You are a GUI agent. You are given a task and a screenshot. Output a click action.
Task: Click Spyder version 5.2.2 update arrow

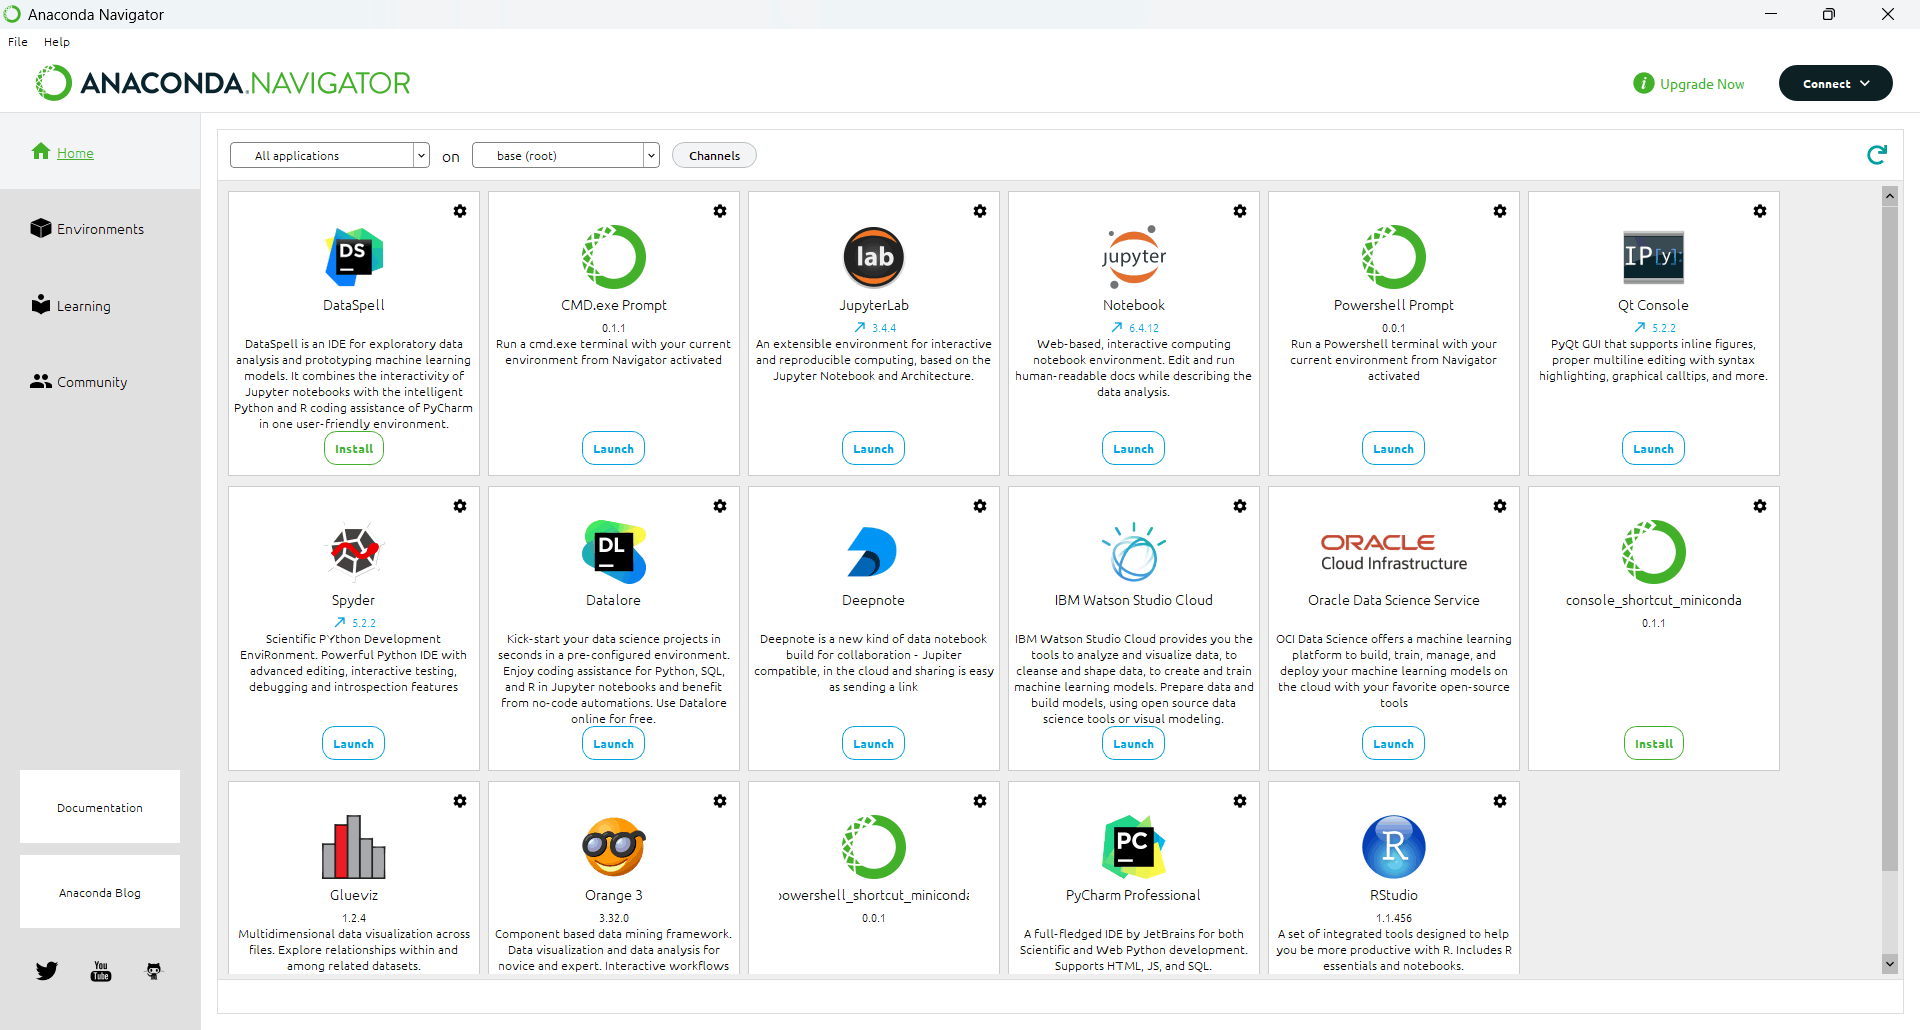tap(340, 622)
